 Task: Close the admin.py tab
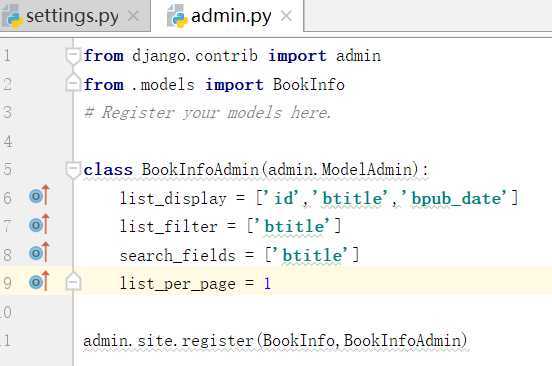(287, 16)
